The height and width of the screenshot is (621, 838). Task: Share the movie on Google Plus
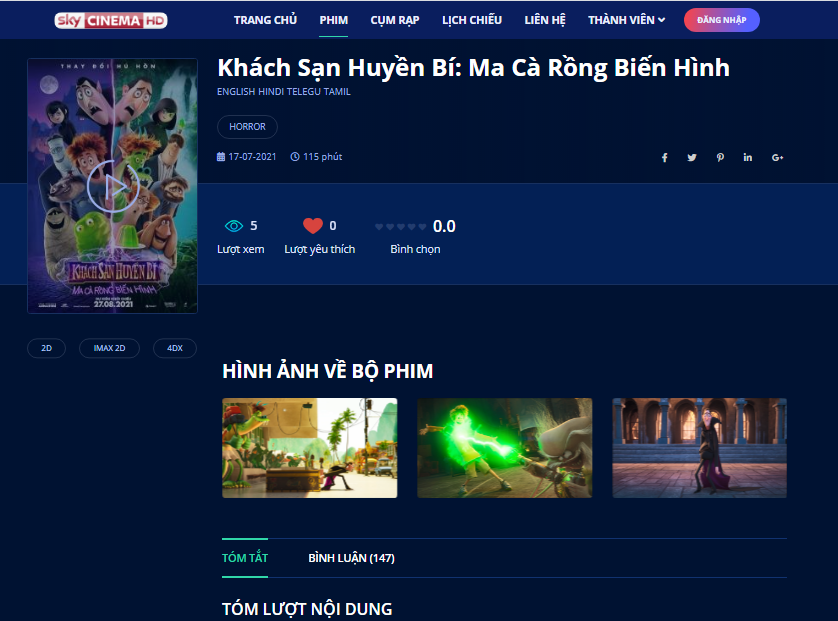tap(776, 157)
